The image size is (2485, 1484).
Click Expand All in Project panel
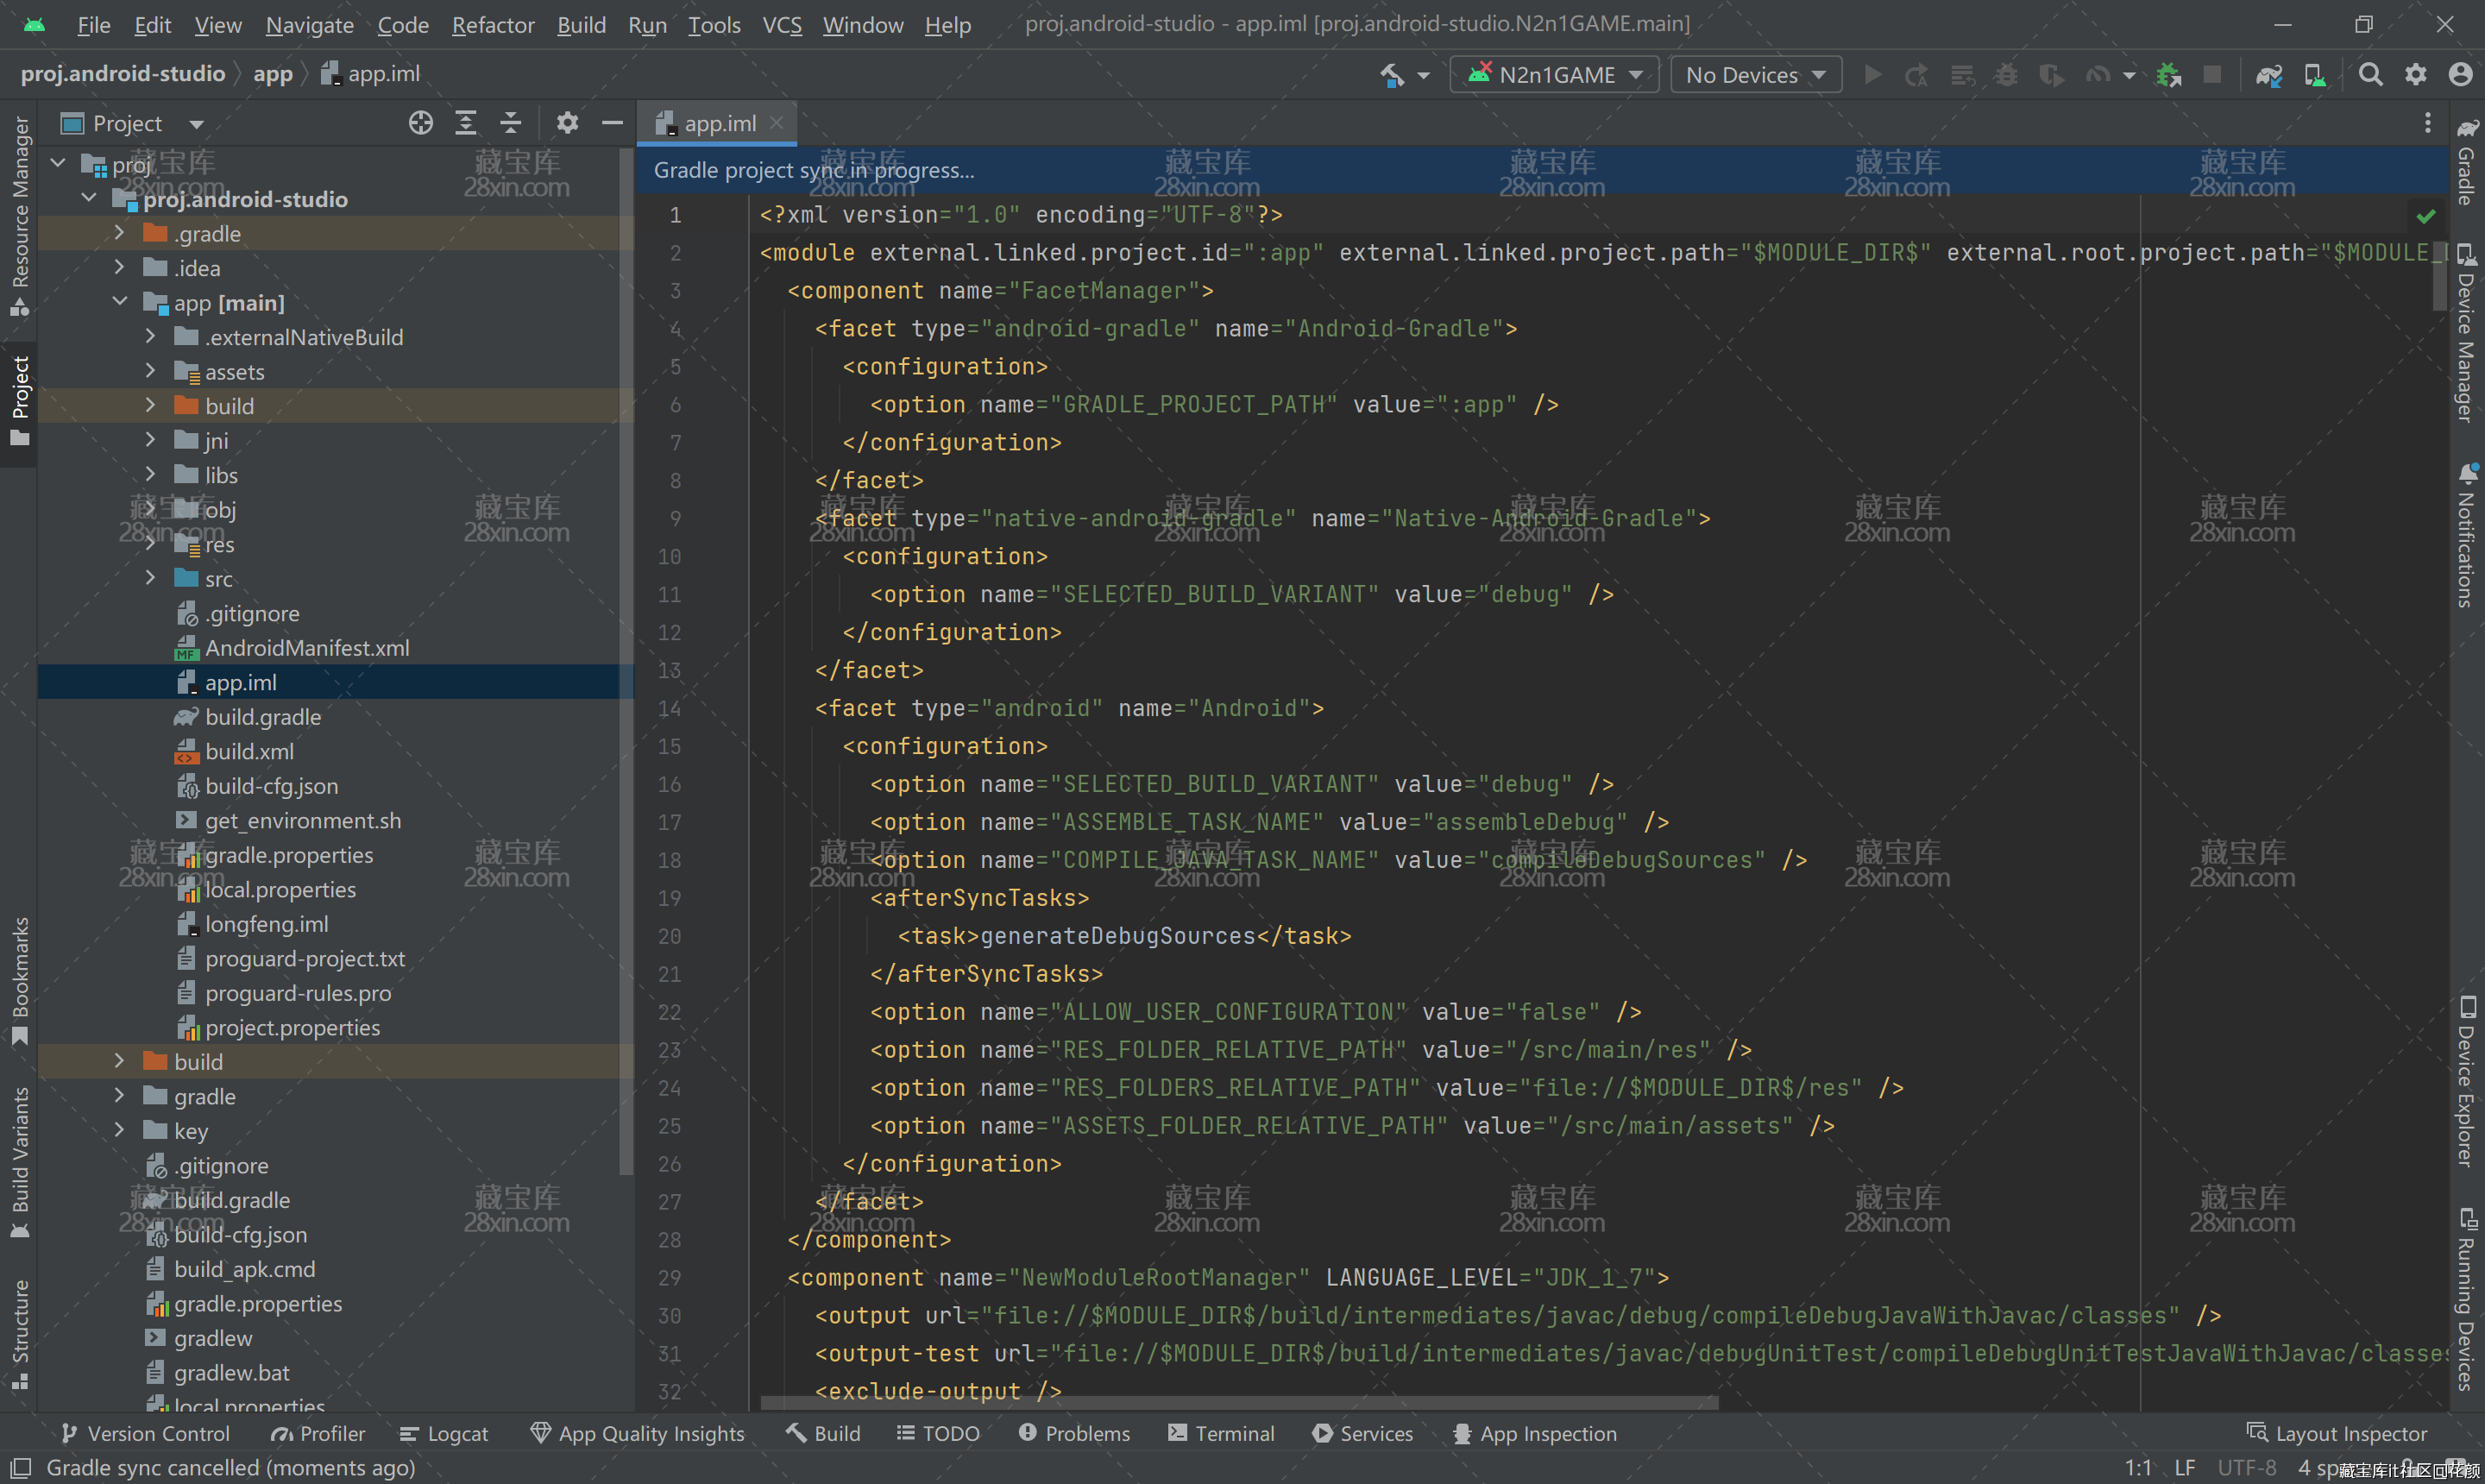click(466, 123)
